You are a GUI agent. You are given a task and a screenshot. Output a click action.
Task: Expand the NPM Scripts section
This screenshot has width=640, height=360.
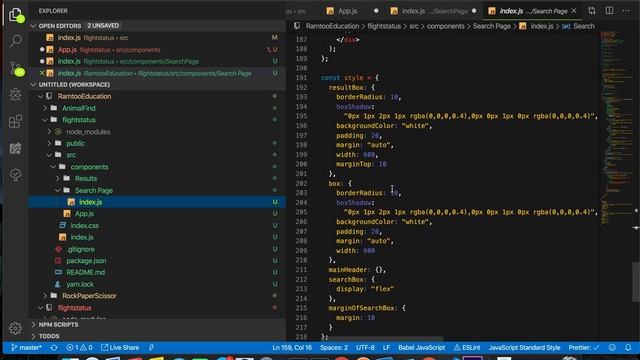click(x=33, y=325)
